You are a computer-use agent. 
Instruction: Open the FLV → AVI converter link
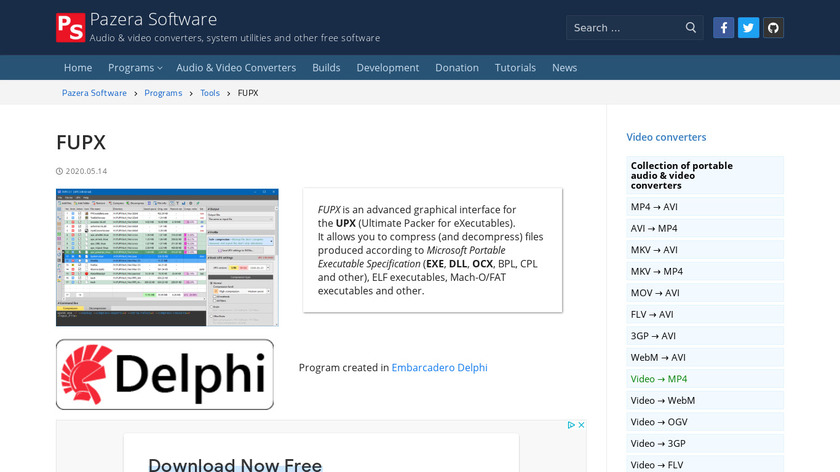(704, 314)
